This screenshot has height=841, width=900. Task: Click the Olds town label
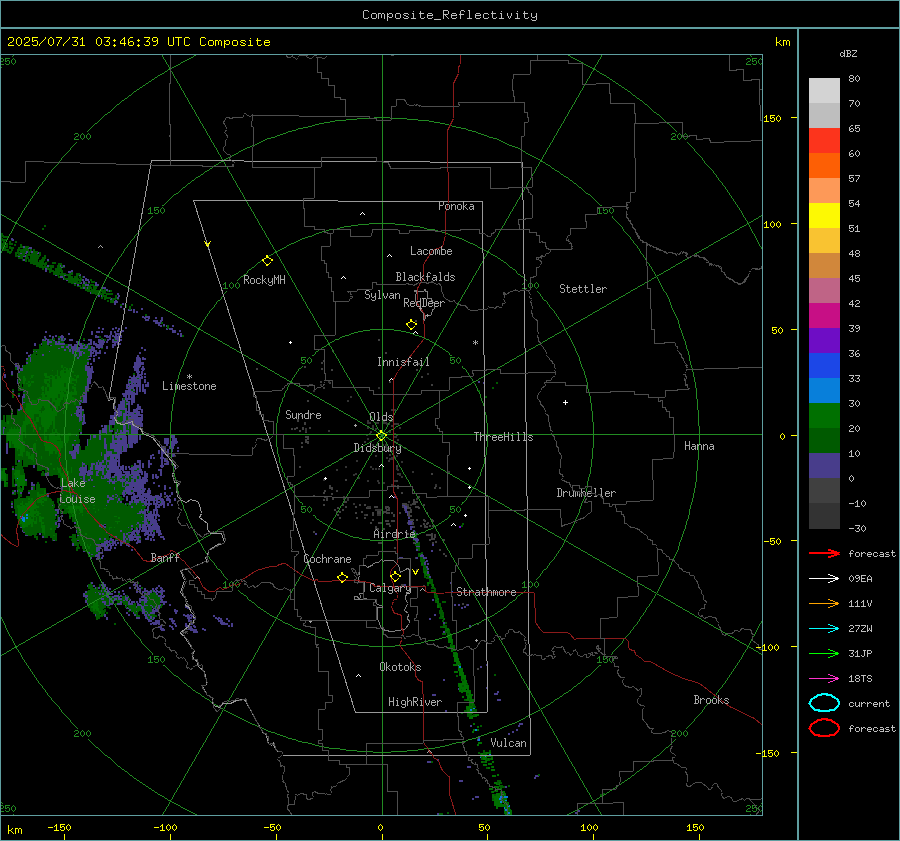click(381, 417)
